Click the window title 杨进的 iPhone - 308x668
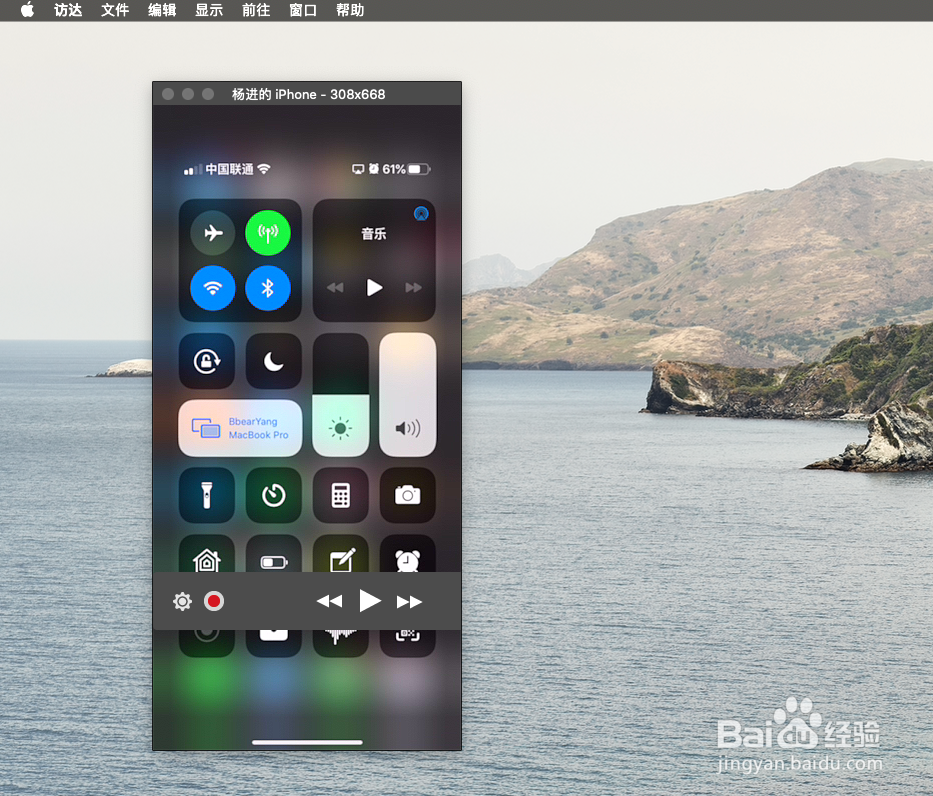This screenshot has width=933, height=796. [308, 94]
